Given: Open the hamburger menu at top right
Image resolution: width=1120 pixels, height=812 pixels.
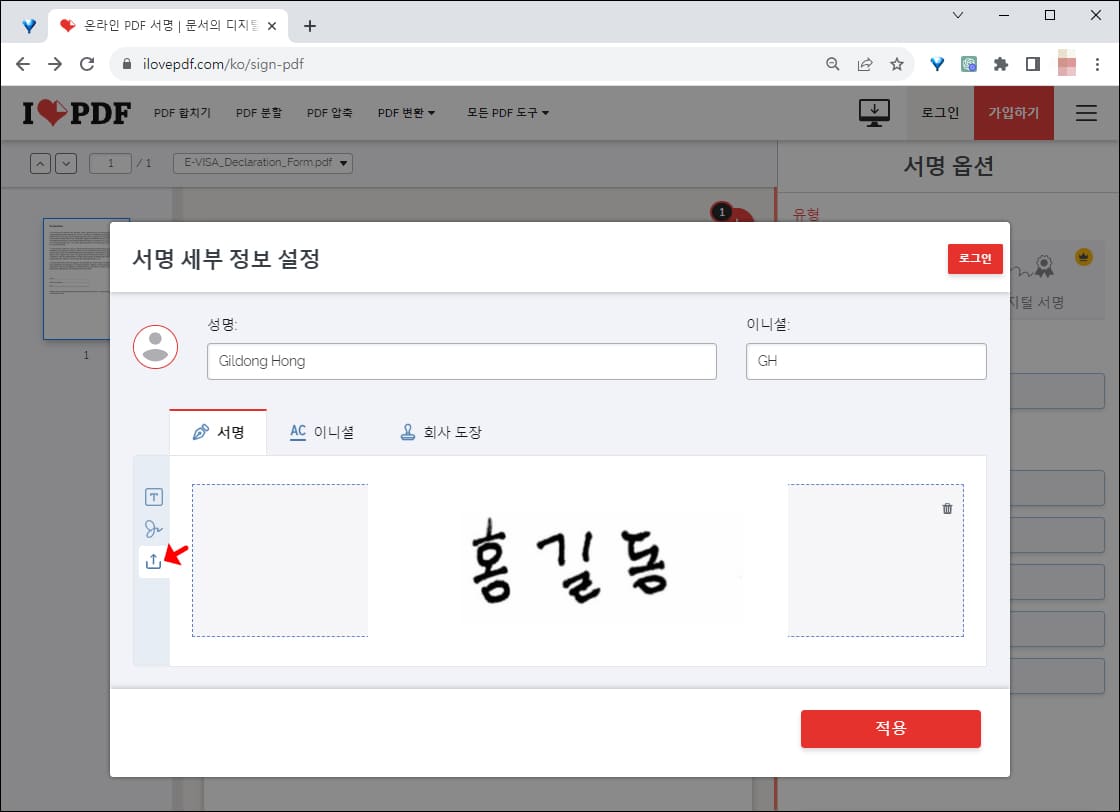Looking at the screenshot, I should [1086, 113].
